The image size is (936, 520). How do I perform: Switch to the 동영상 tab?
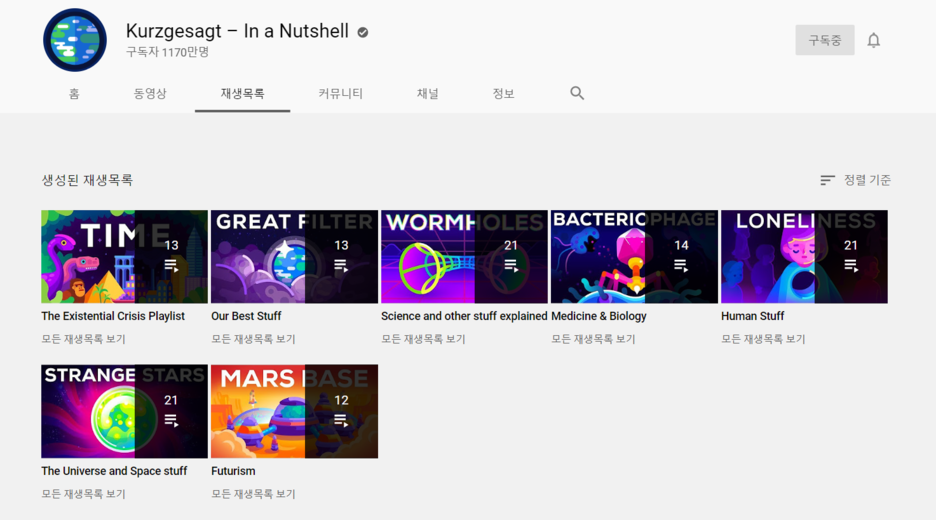coord(150,94)
